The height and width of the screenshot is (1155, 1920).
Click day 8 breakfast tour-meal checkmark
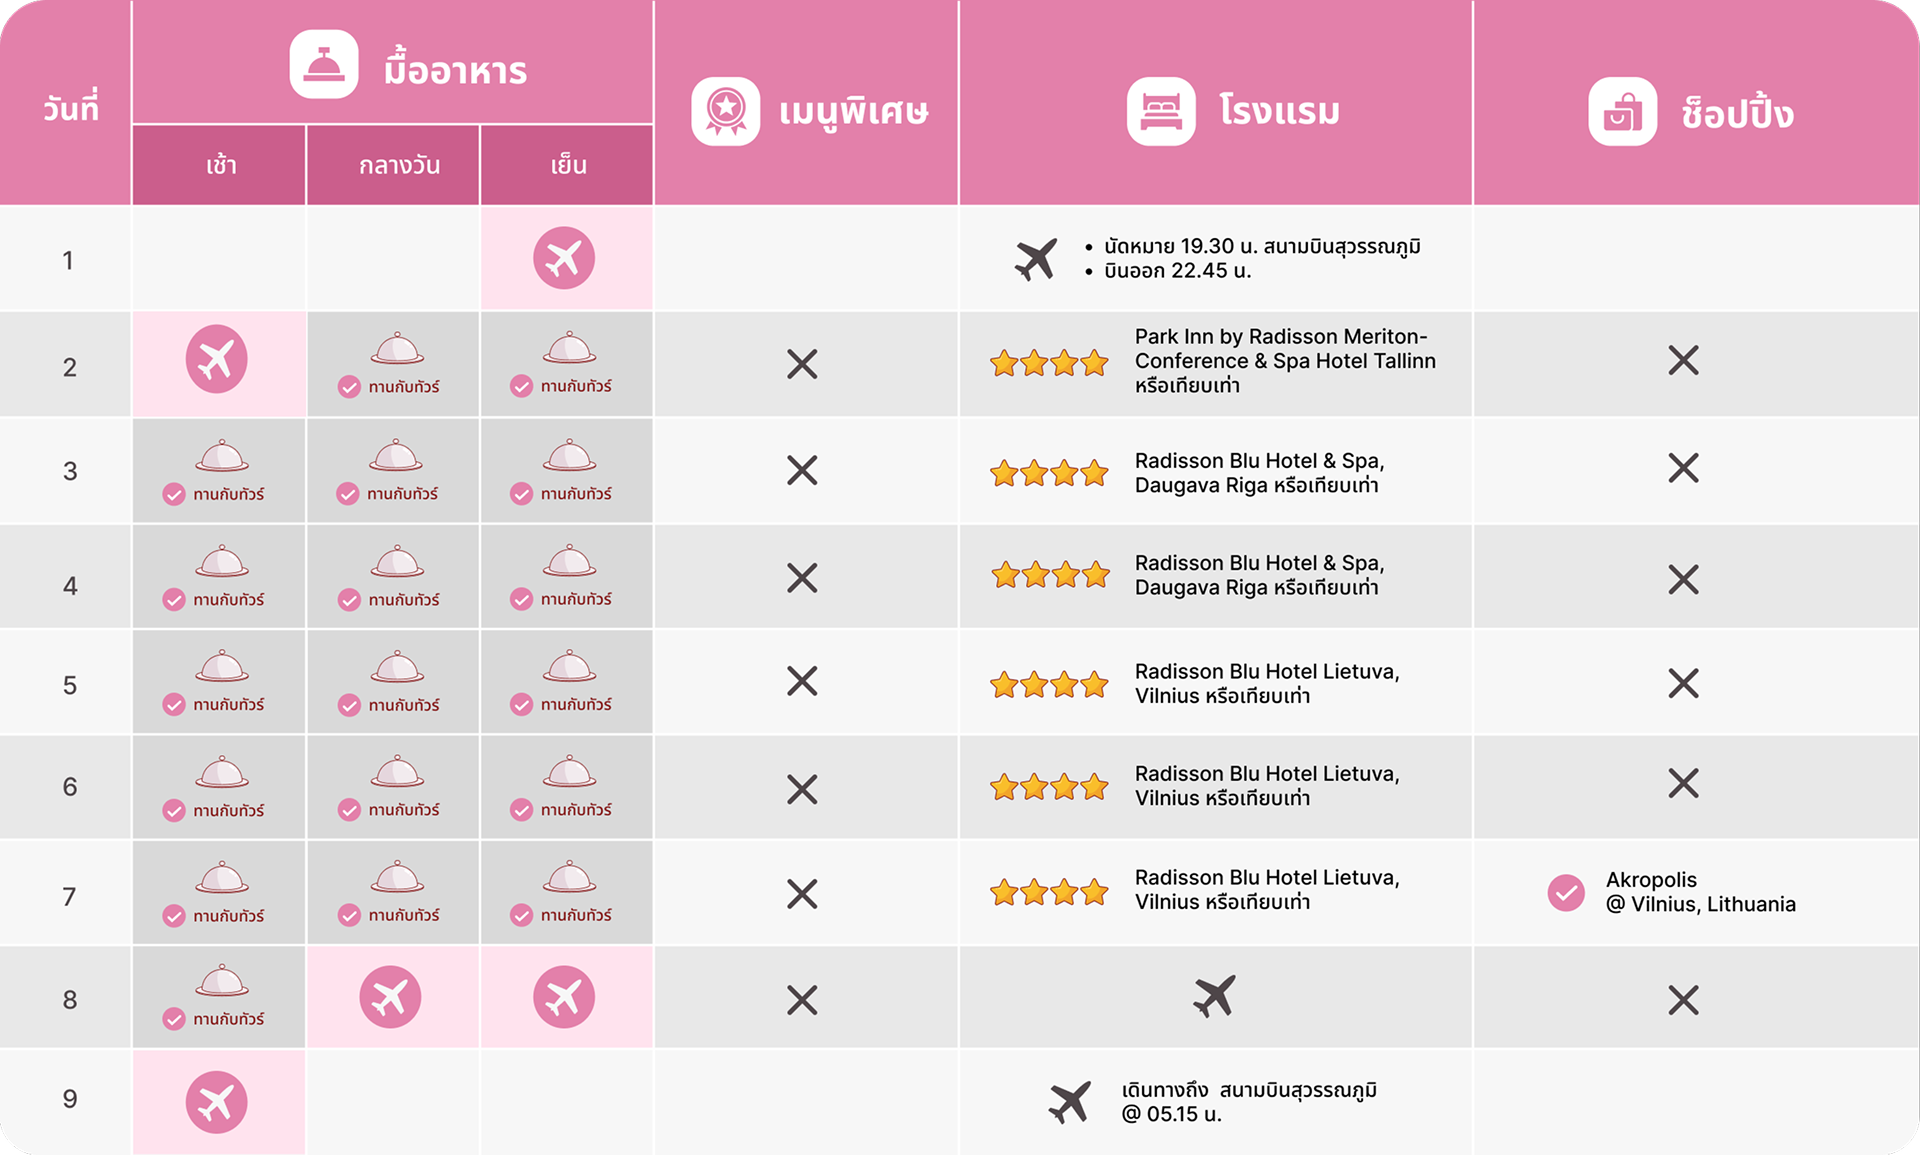tap(175, 1019)
